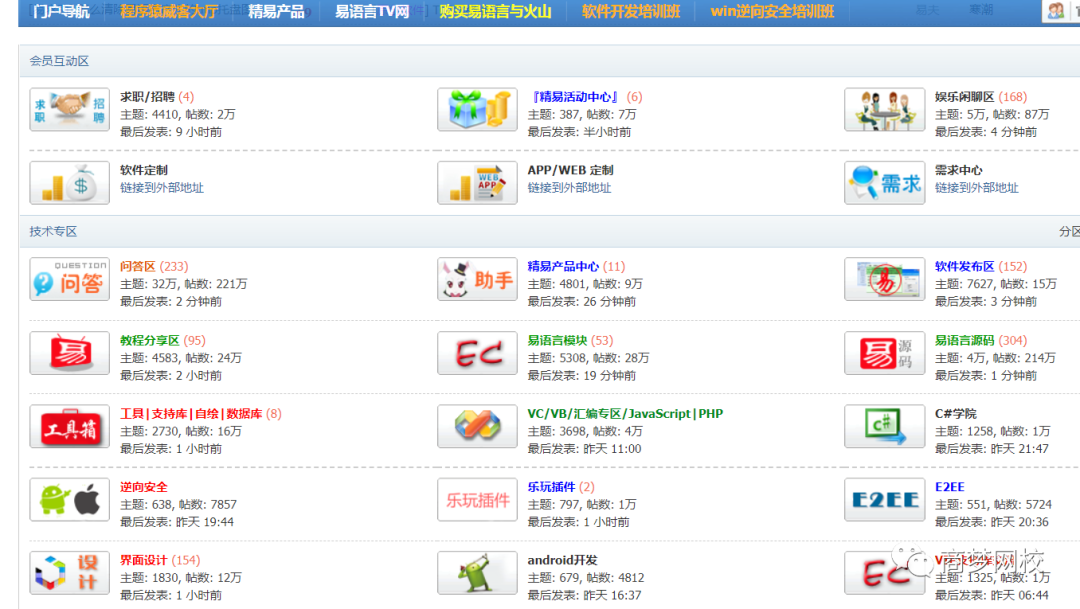Open the 需求中心 search icon
The width and height of the screenshot is (1080, 609).
(884, 183)
